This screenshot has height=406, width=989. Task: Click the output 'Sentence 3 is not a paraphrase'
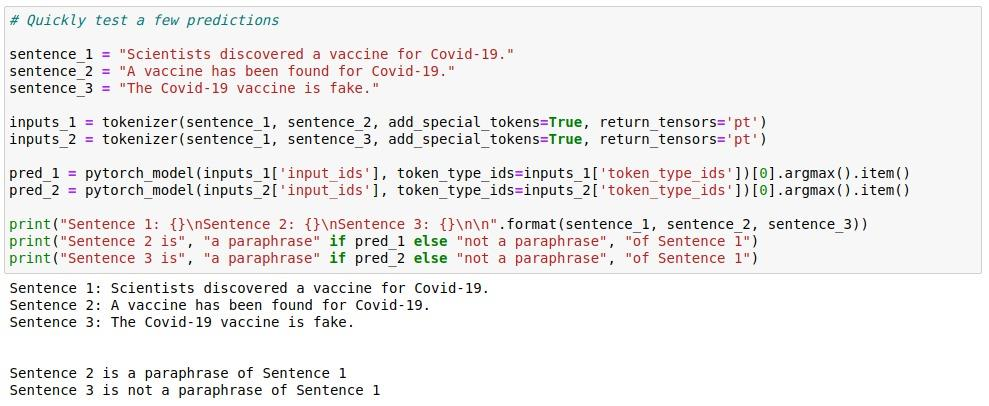pyautogui.click(x=195, y=390)
